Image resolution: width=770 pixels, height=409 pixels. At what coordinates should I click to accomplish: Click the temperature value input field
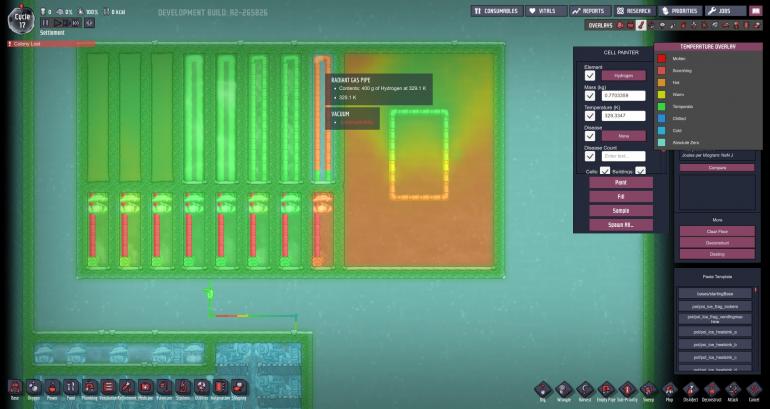click(623, 115)
